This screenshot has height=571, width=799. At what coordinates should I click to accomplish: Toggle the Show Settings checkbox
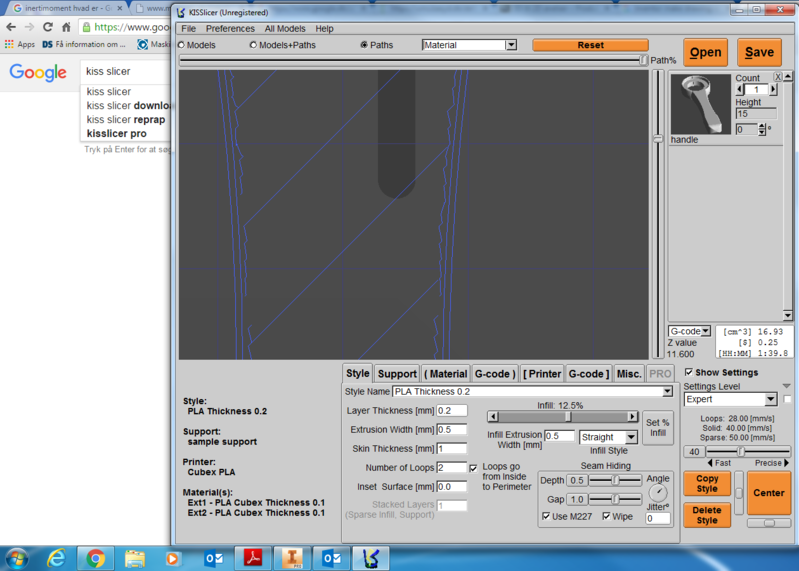[688, 372]
